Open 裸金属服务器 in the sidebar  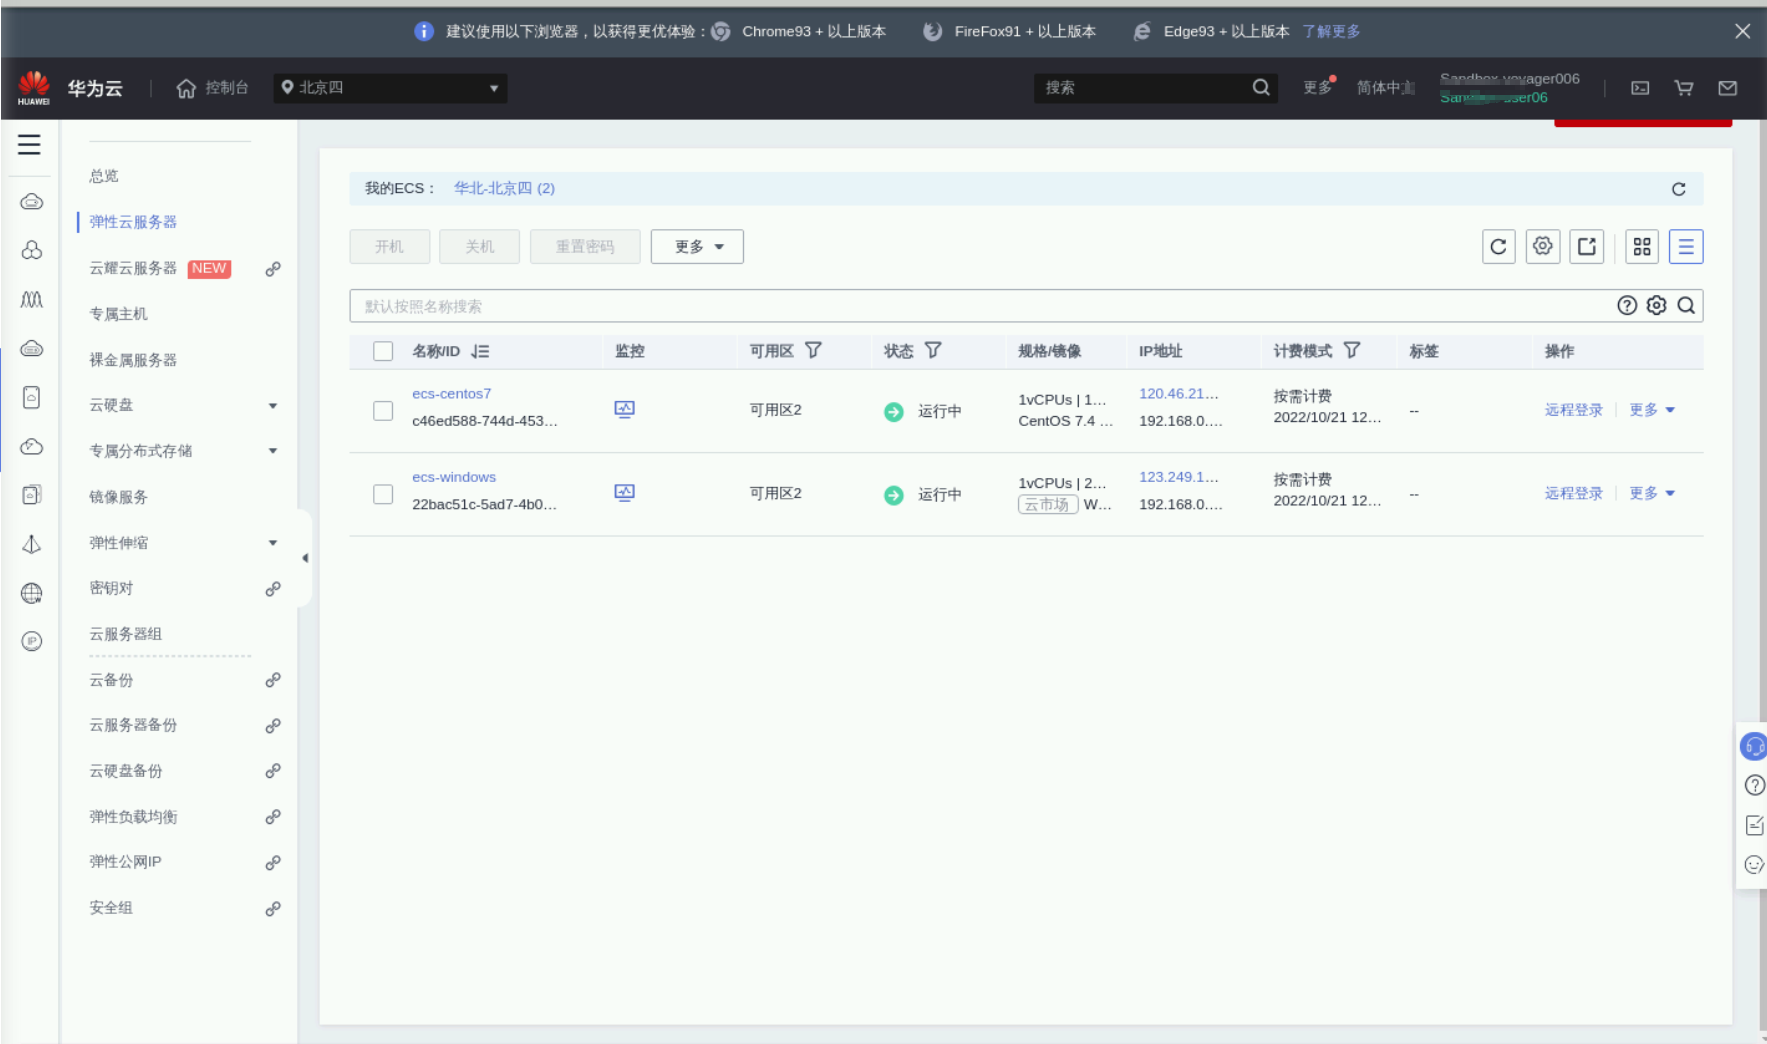(133, 360)
